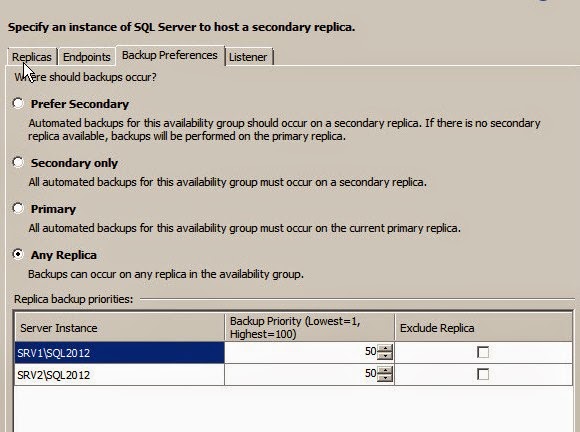Click the Secondary only description text
The width and height of the screenshot is (580, 432).
(227, 182)
